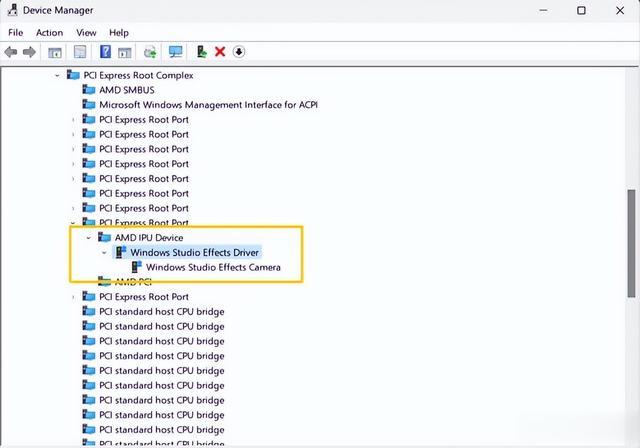Open the View menu
The image size is (640, 448).
coord(86,33)
